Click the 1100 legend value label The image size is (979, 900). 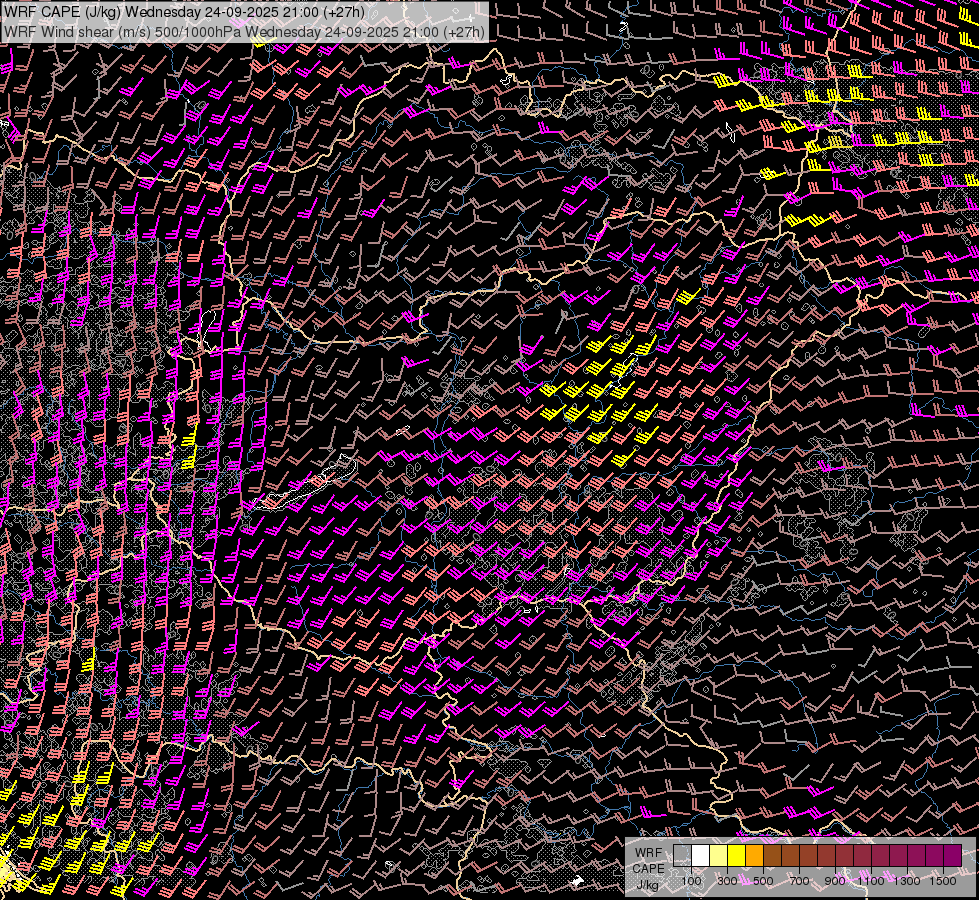click(871, 881)
